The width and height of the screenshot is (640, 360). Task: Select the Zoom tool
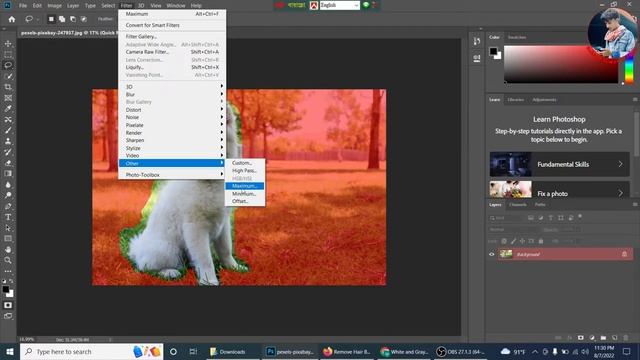8,260
